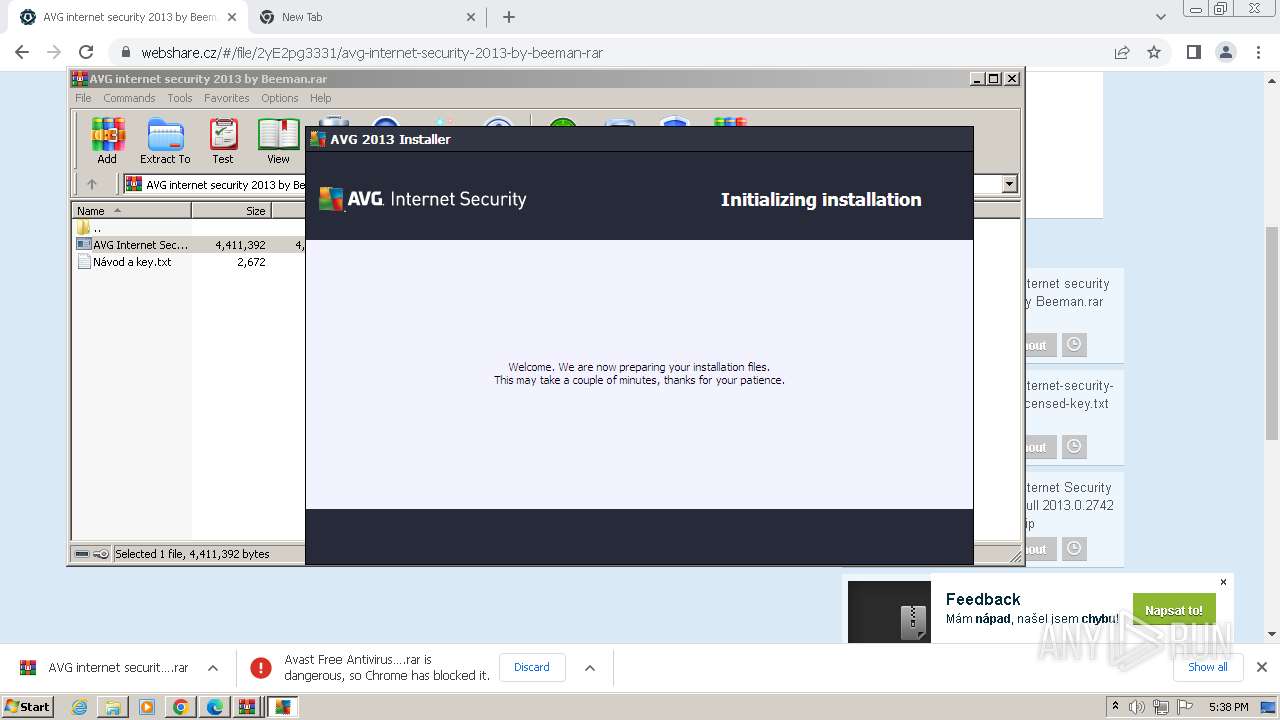Open a new browser tab with plus button
This screenshot has width=1280, height=720.
(509, 17)
